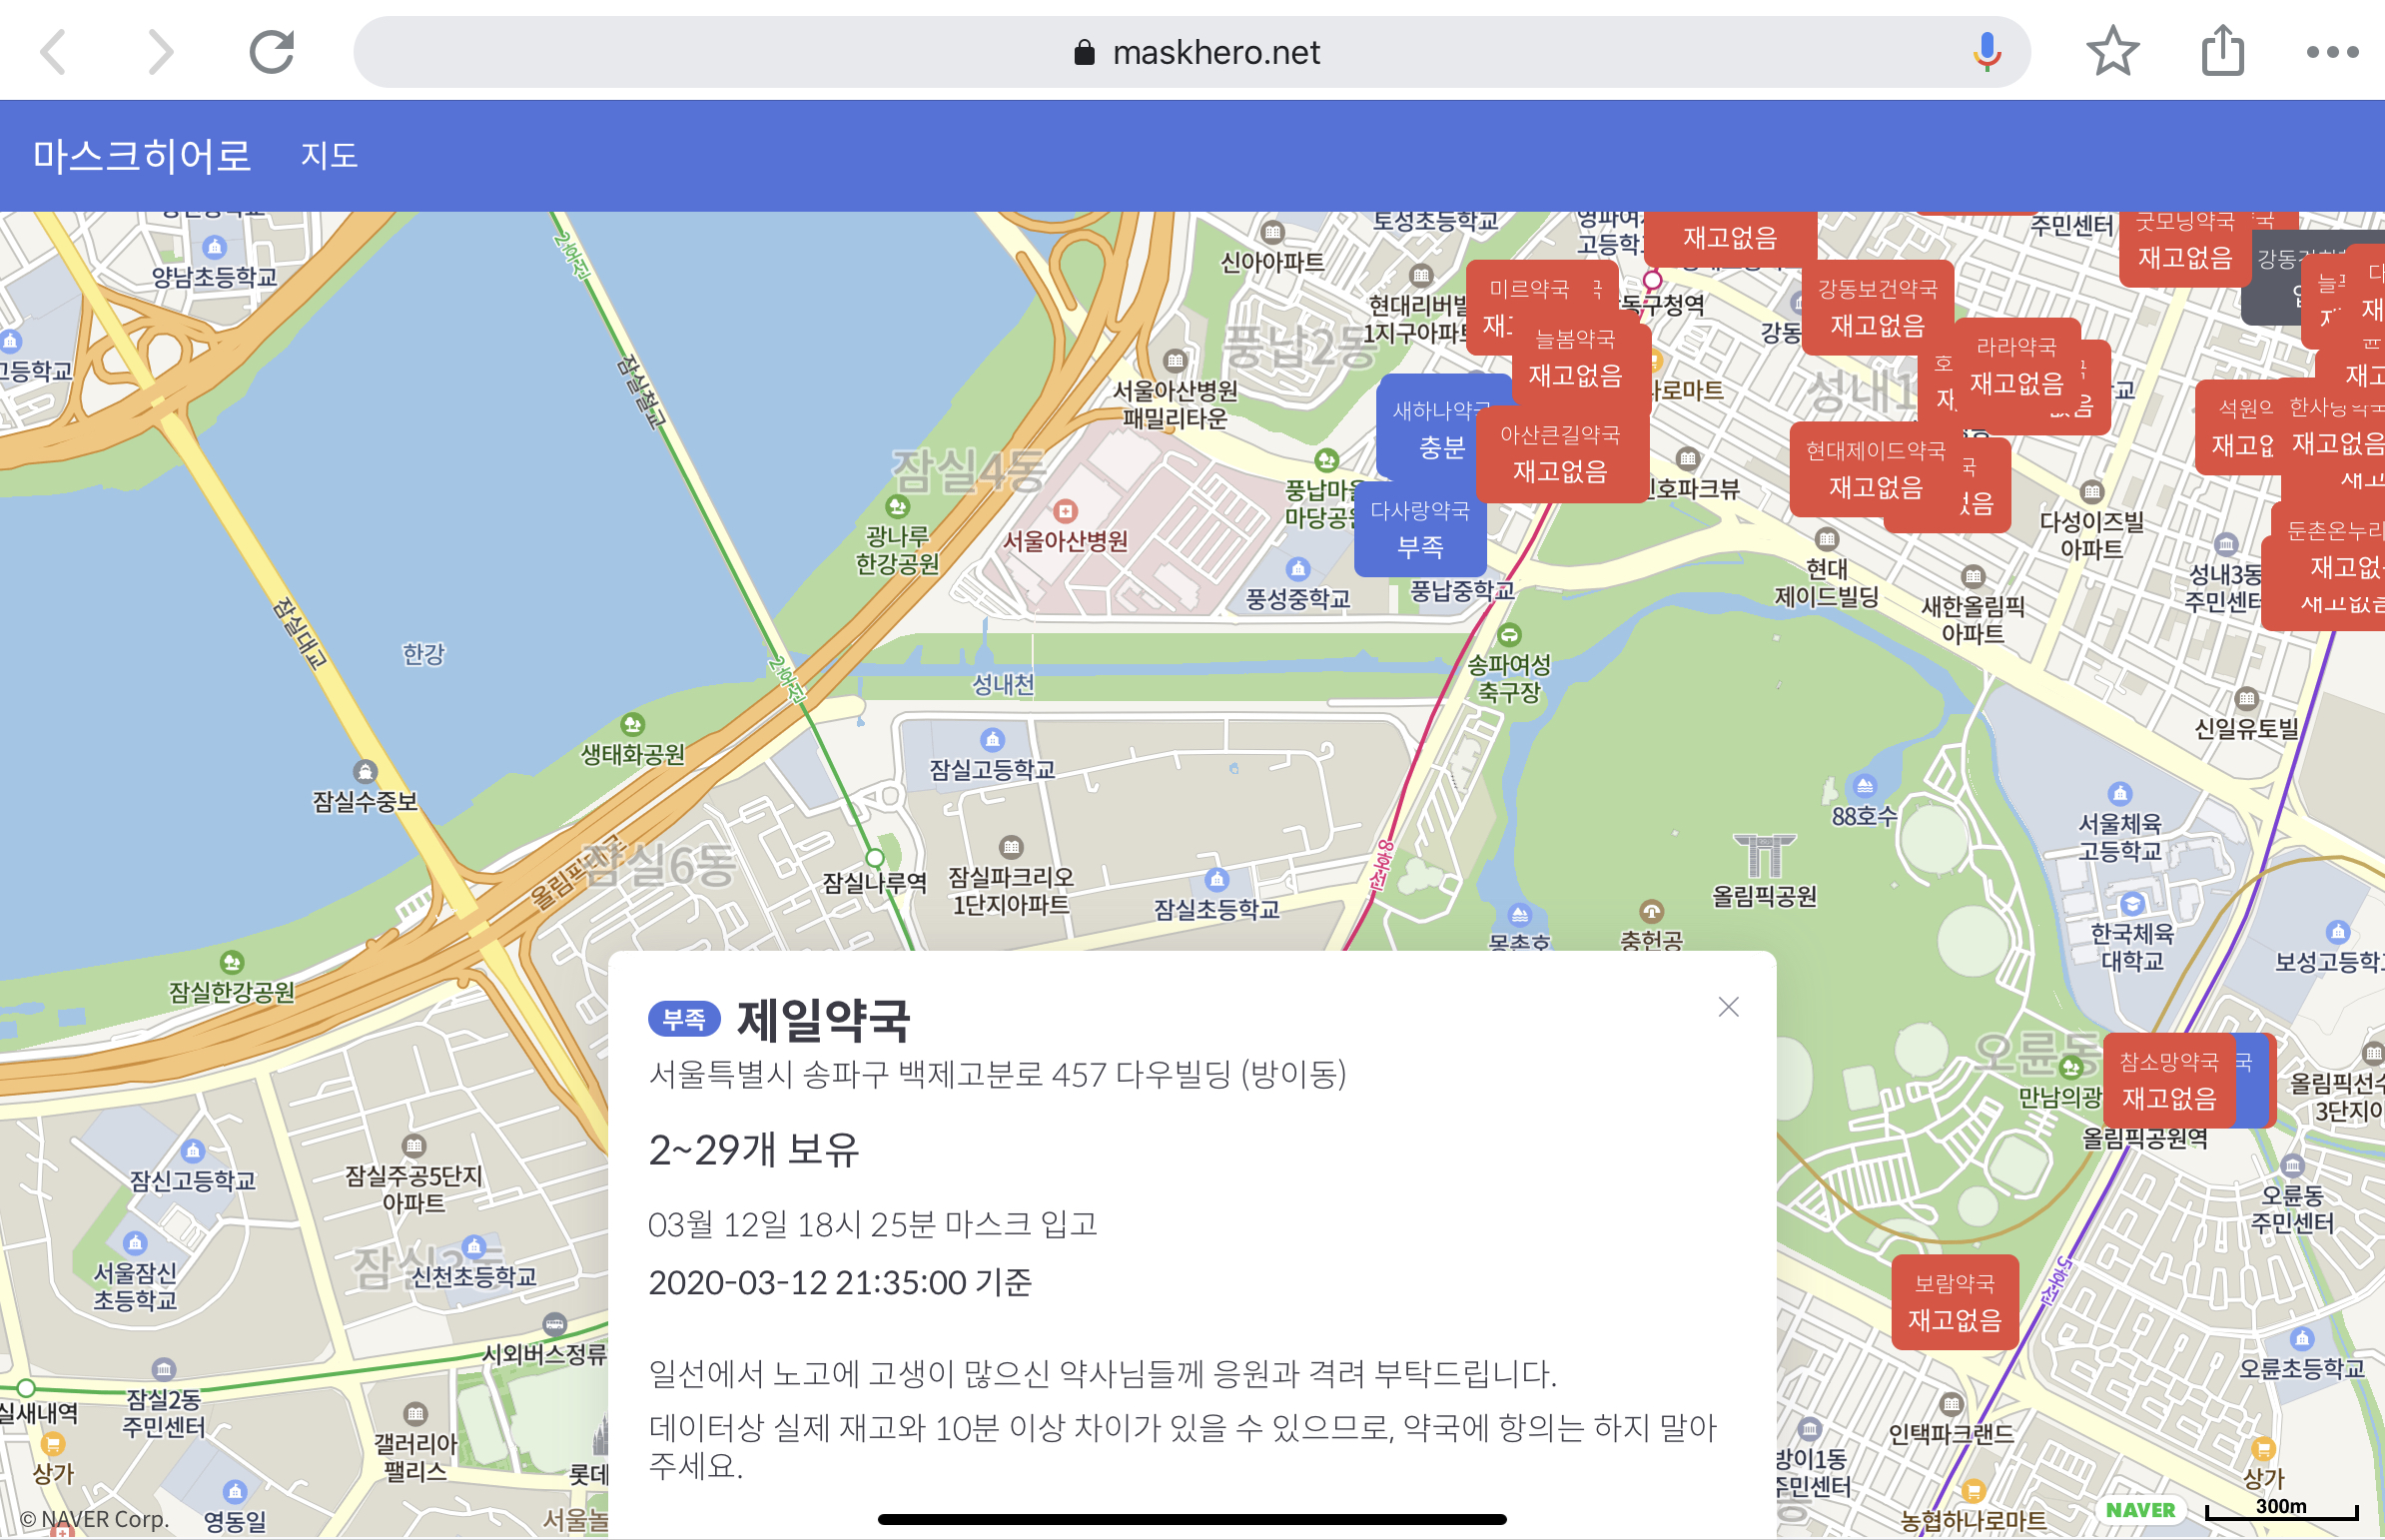
Task: Open the share sheet icon
Action: click(x=2223, y=52)
